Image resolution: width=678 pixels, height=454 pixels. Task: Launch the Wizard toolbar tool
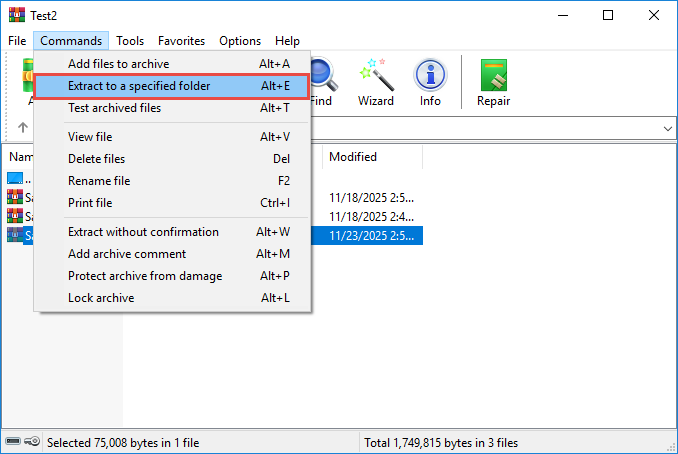click(x=376, y=82)
